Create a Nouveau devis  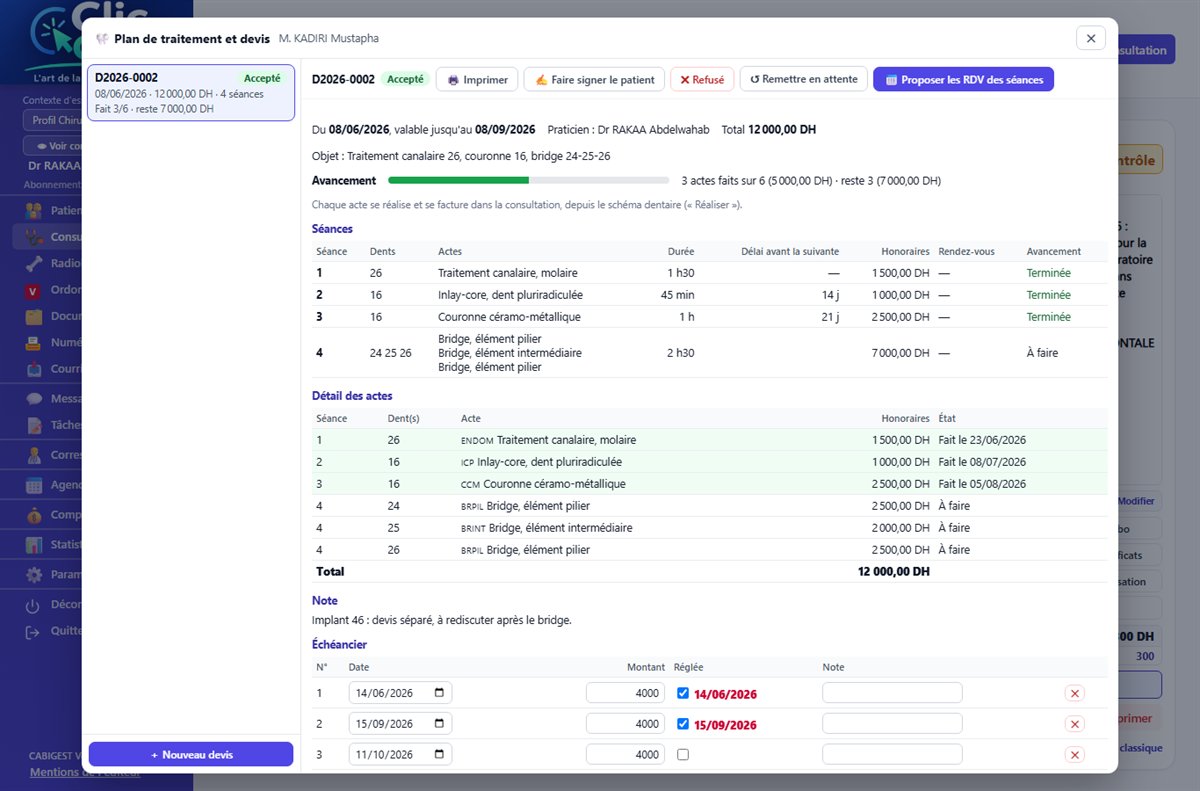tap(191, 754)
